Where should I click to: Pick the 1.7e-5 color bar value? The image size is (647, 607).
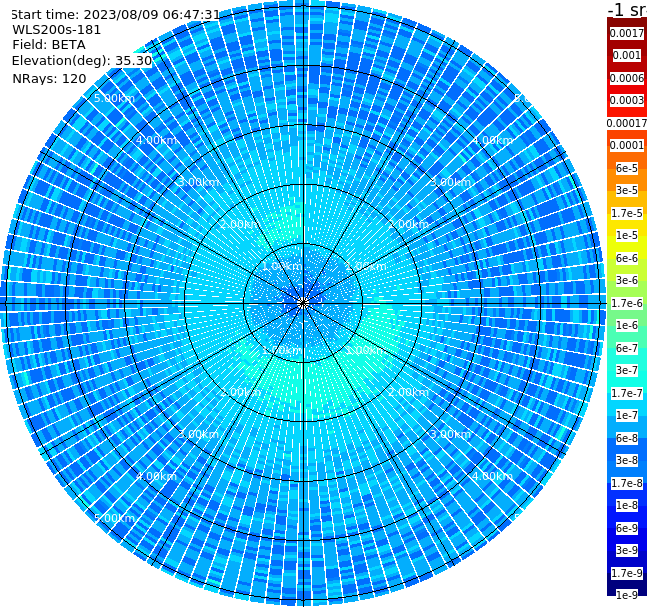tap(627, 213)
